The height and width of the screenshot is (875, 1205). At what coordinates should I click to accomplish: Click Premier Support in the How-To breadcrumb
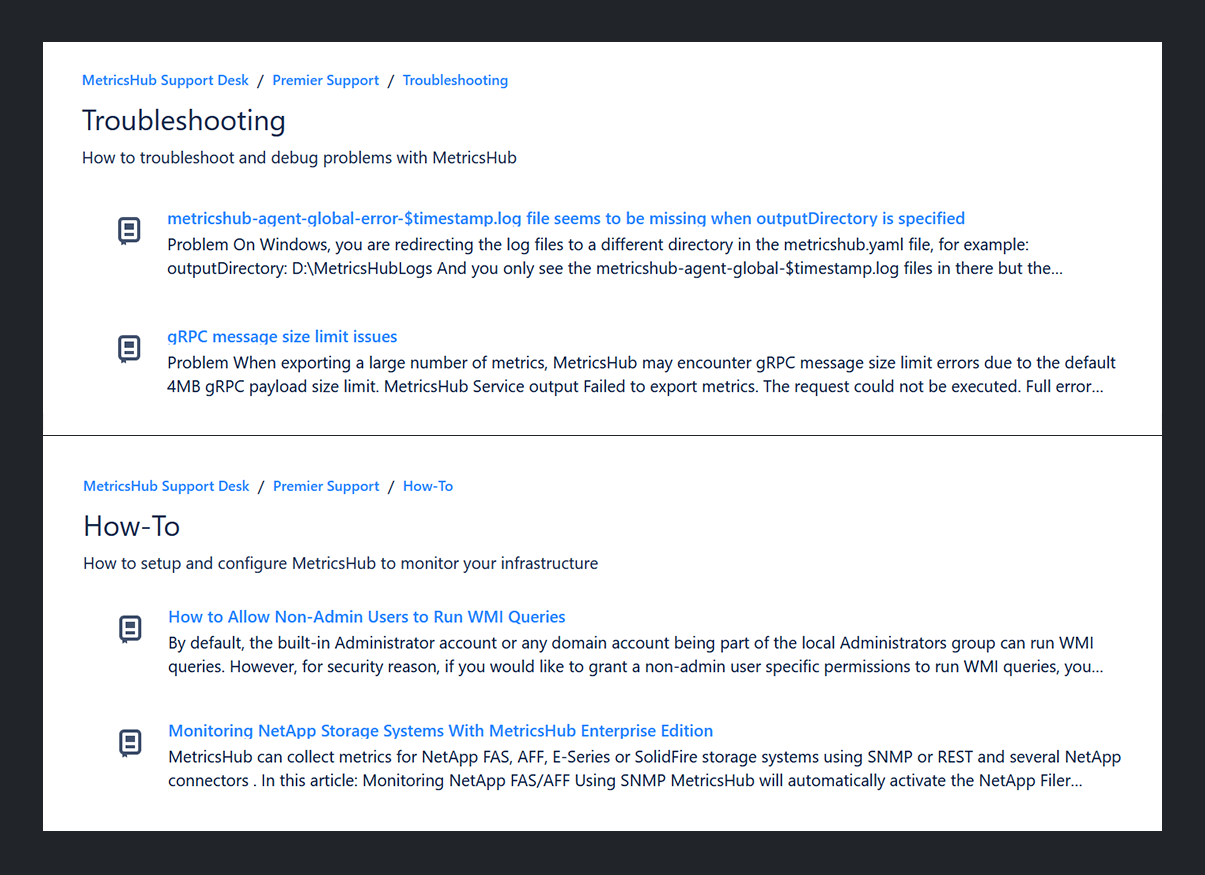(x=326, y=486)
